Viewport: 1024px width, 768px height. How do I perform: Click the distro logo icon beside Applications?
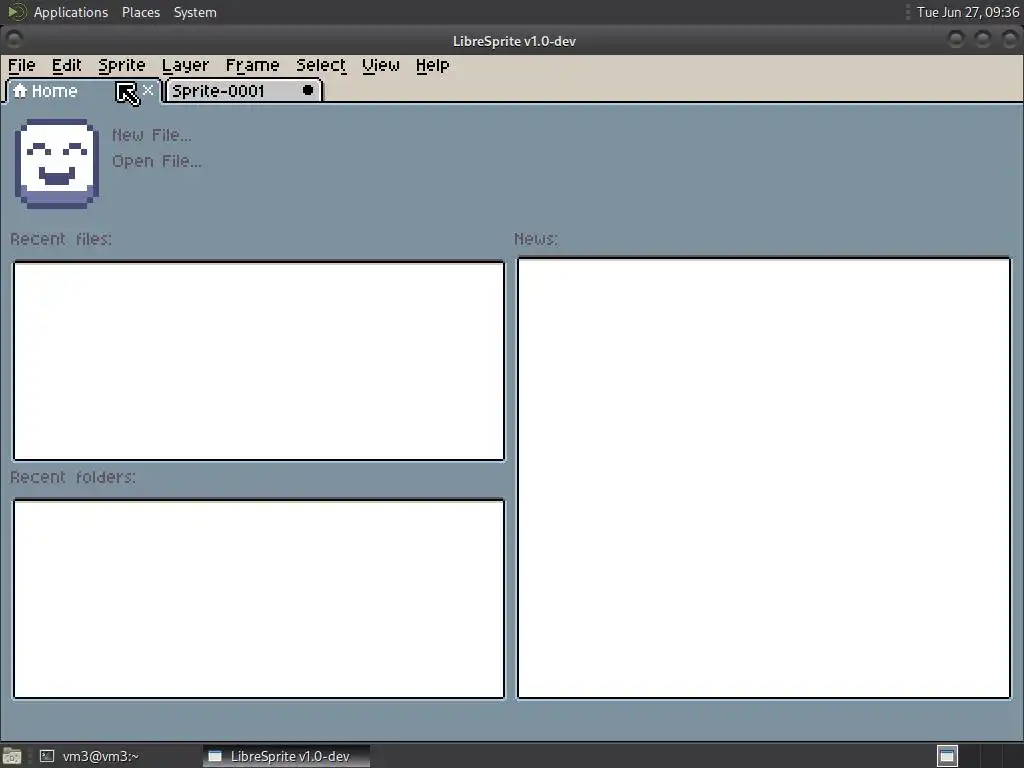point(16,12)
